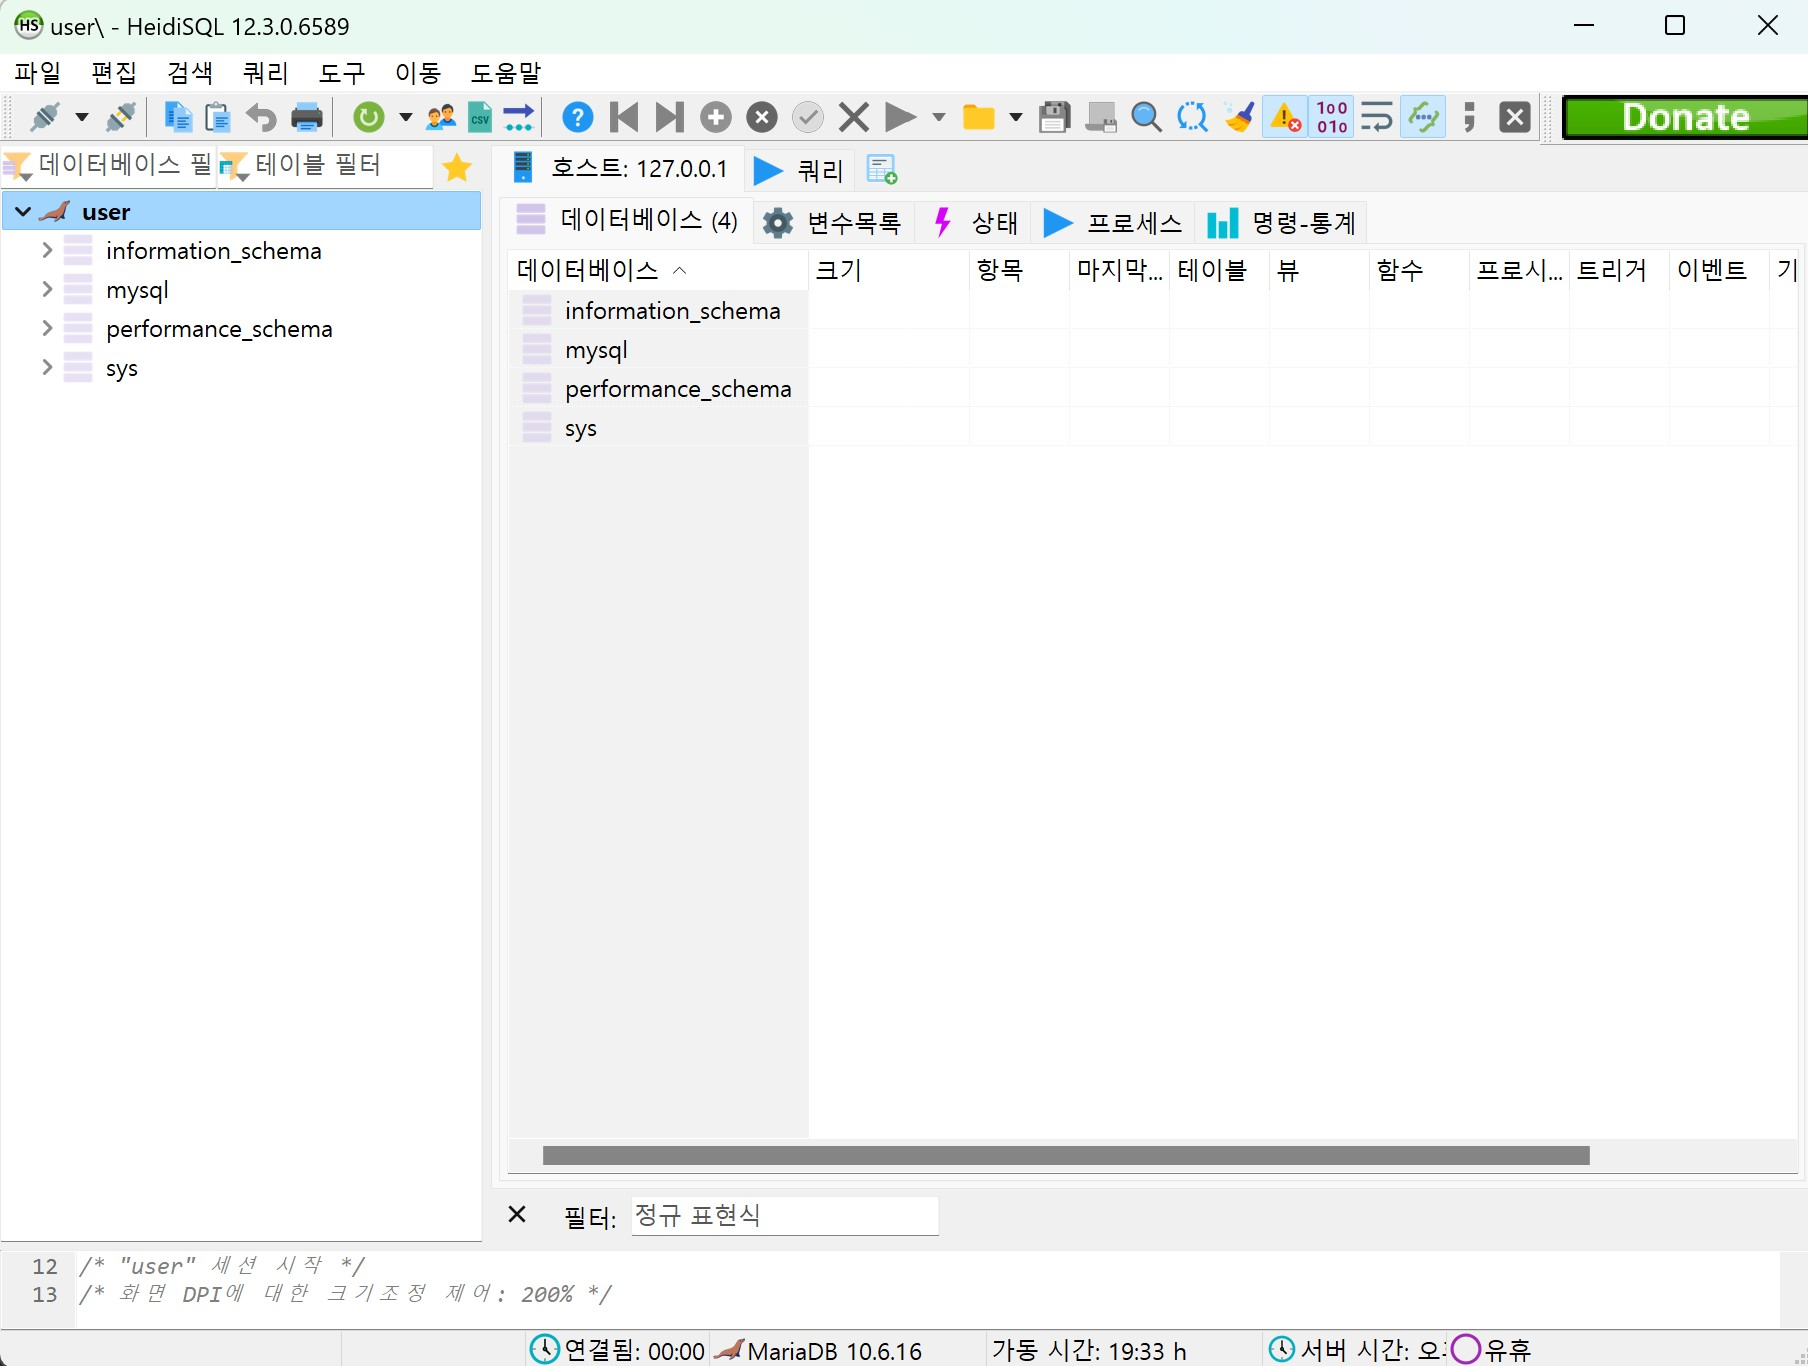Open the 검색 menu
The width and height of the screenshot is (1808, 1366).
[x=190, y=73]
